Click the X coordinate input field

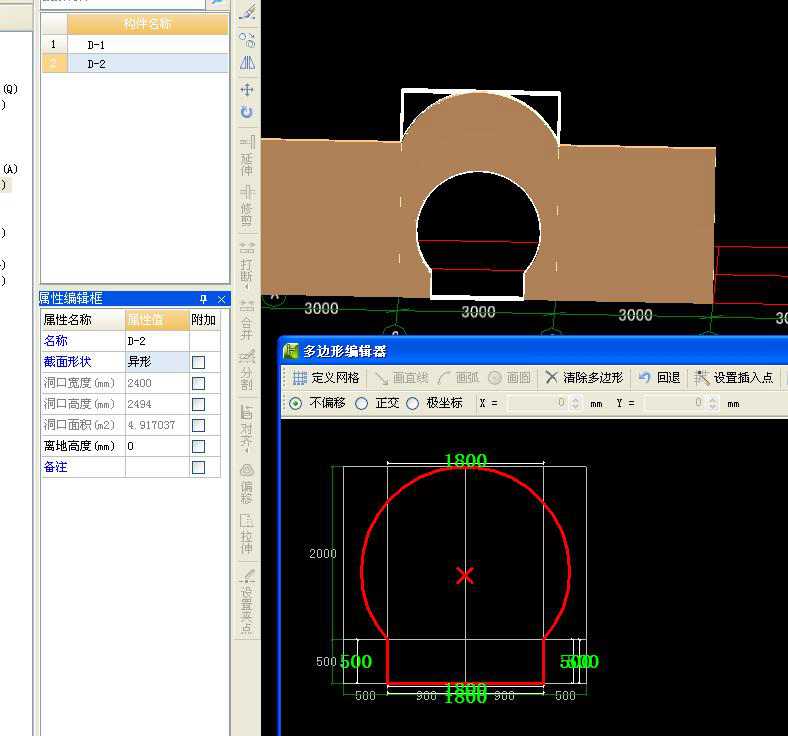(x=539, y=403)
